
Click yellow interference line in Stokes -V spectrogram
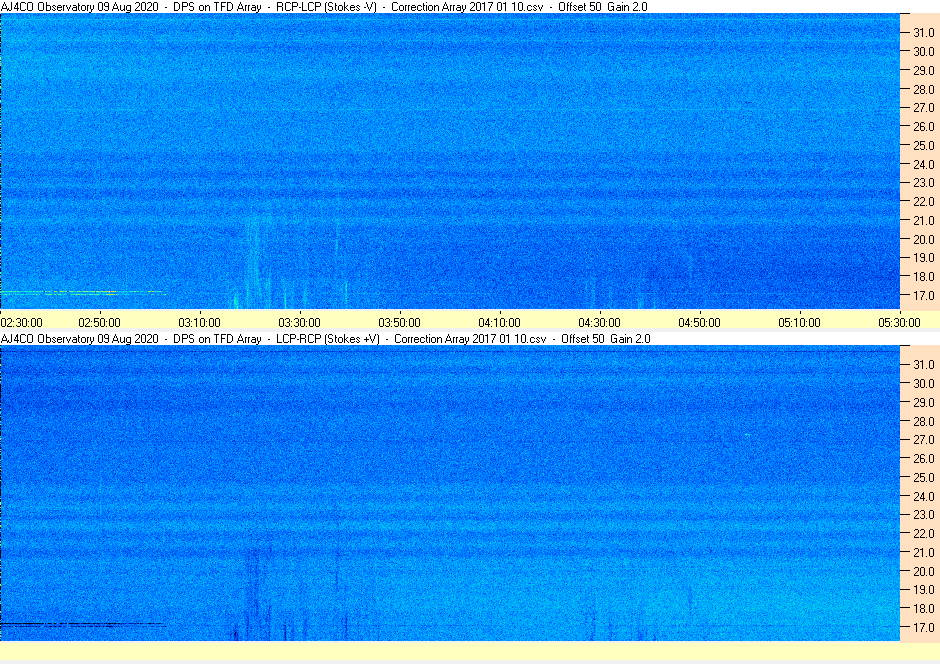[83, 292]
